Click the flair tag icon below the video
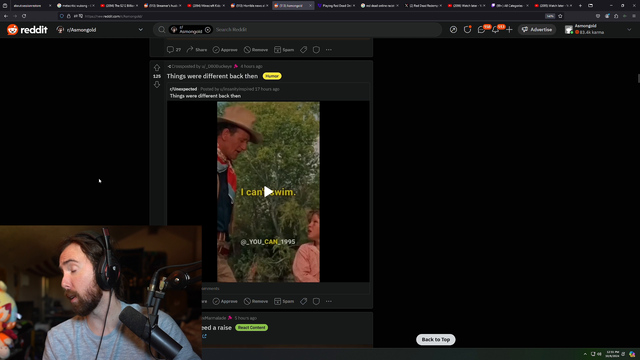 click(304, 302)
